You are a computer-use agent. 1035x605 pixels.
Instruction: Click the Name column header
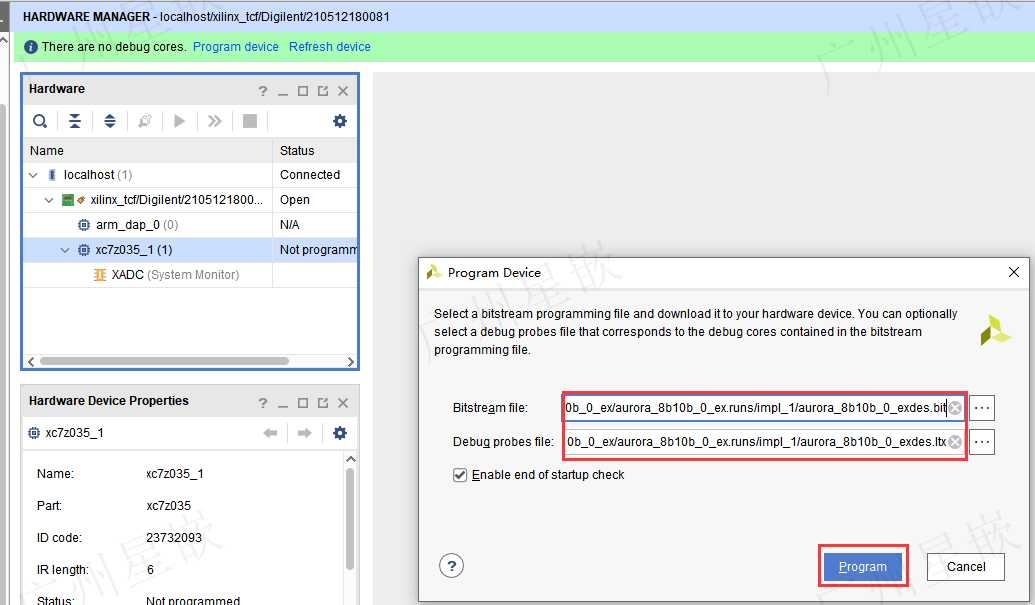click(x=148, y=150)
